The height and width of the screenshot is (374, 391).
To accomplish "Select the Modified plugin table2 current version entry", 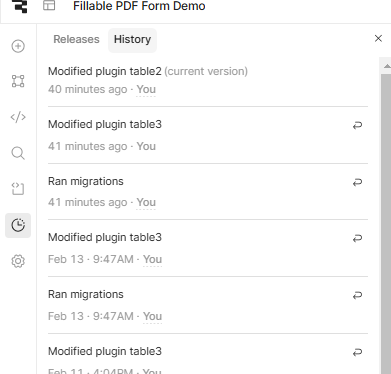I will click(208, 80).
